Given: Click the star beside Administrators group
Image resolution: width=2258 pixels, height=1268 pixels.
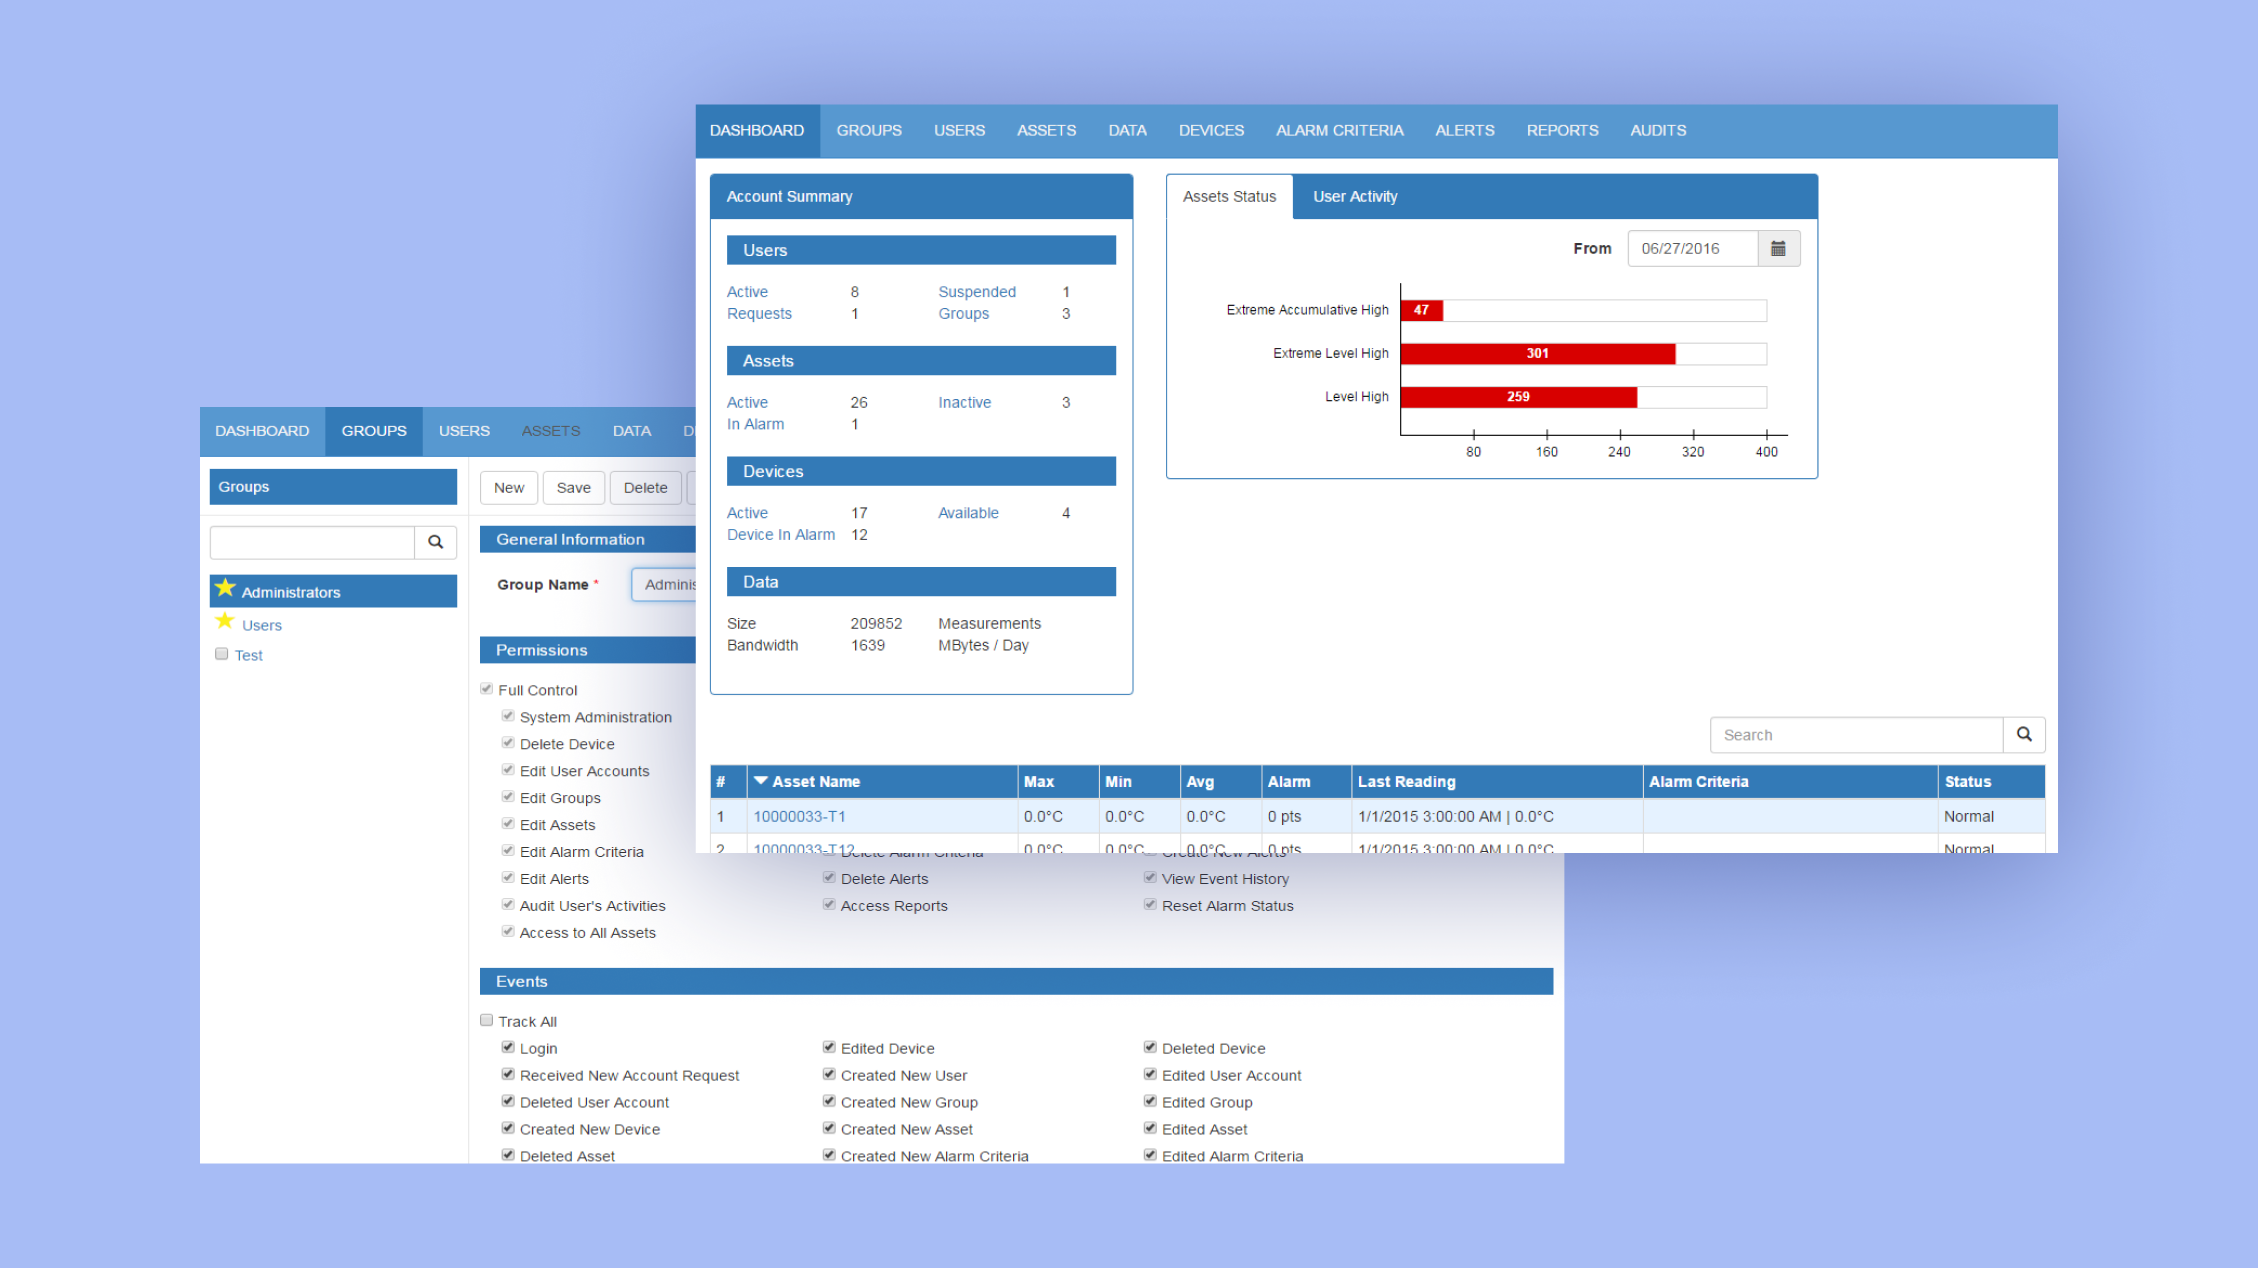Looking at the screenshot, I should pos(226,588).
